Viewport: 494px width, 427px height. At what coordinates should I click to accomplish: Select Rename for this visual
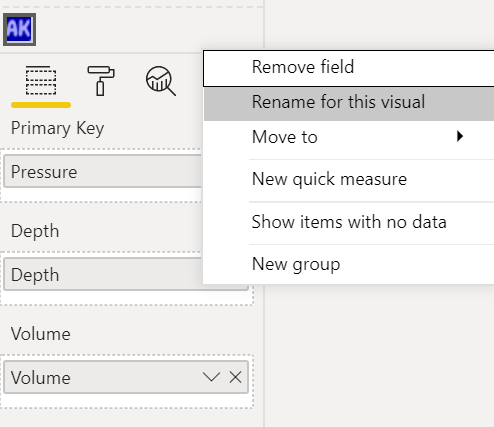[x=349, y=103]
